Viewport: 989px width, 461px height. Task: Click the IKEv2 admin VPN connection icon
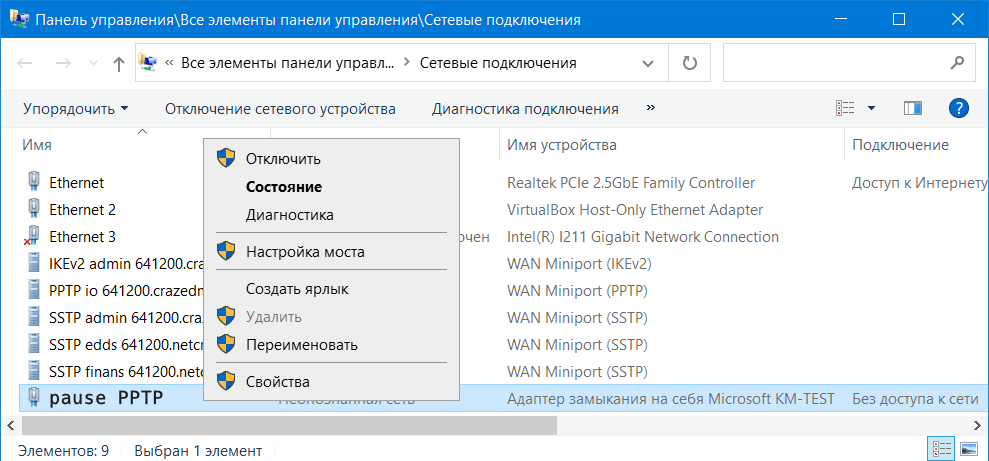point(33,264)
